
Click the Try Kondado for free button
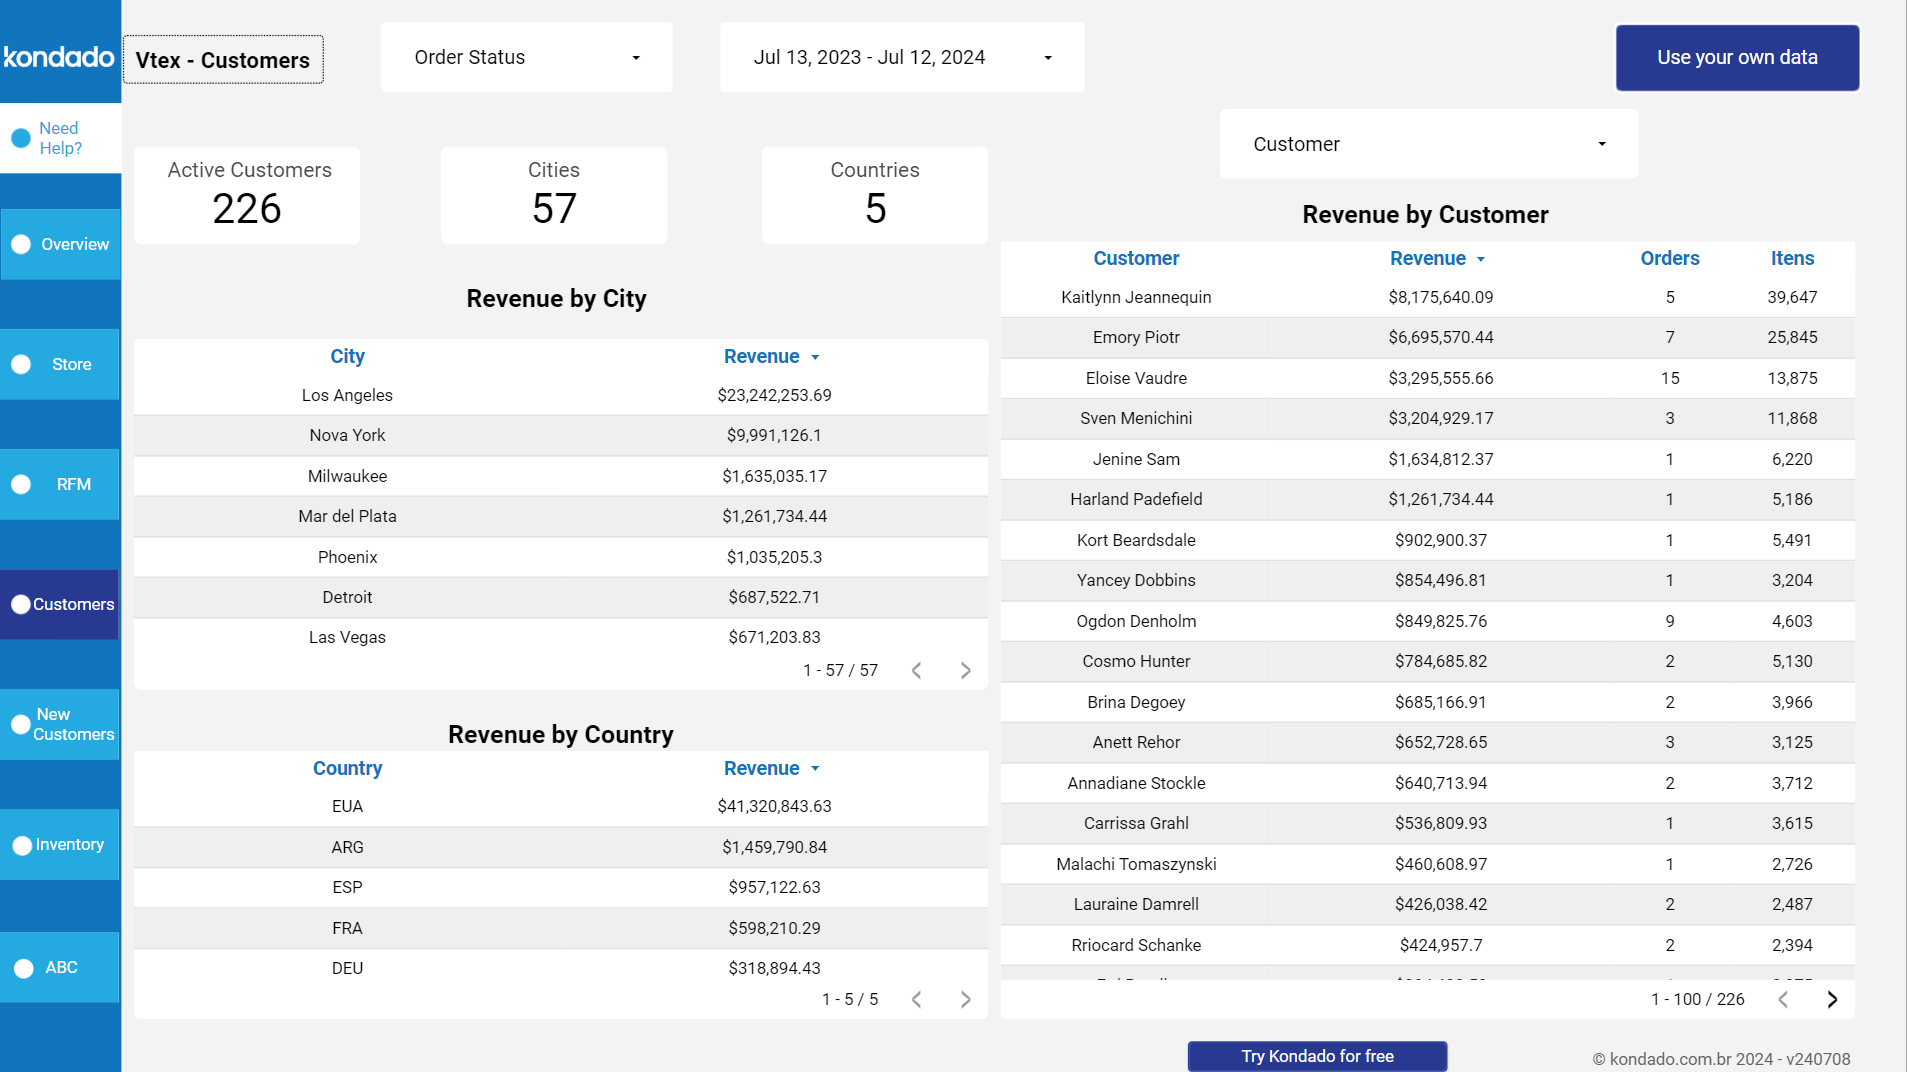pyautogui.click(x=1316, y=1055)
